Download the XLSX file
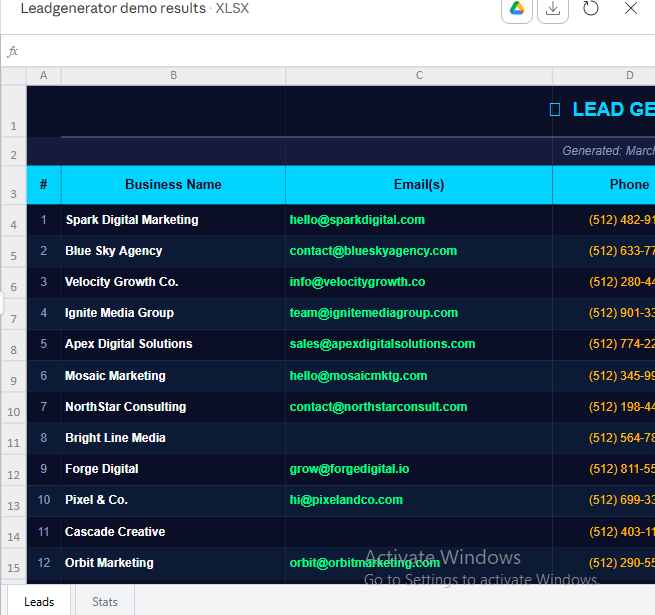Viewport: 655px width, 615px height. (x=553, y=9)
